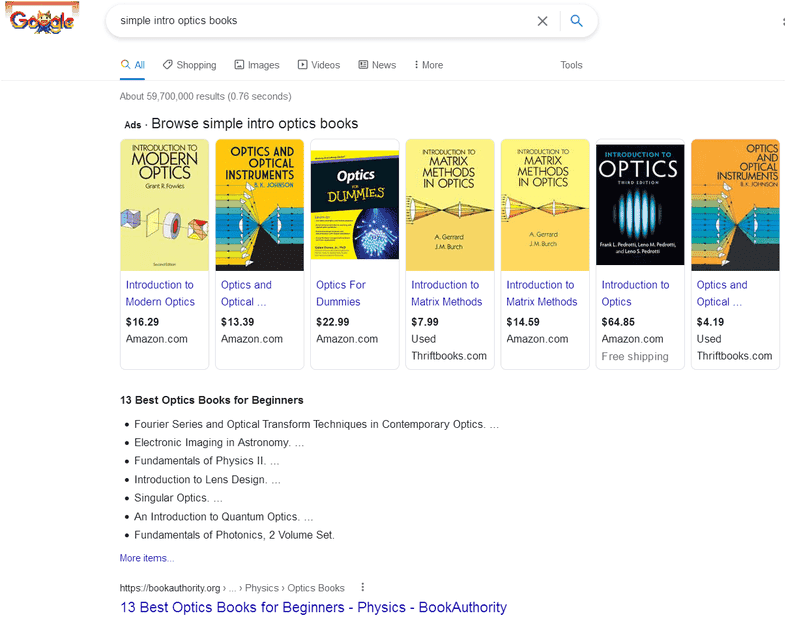
Task: Switch to the Images search tab
Action: coord(256,65)
